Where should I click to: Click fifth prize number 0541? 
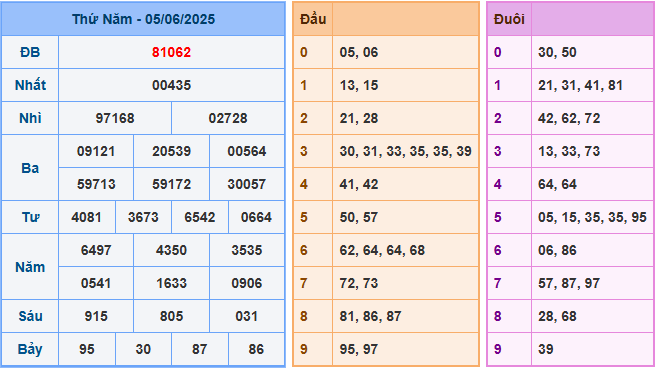tap(96, 283)
